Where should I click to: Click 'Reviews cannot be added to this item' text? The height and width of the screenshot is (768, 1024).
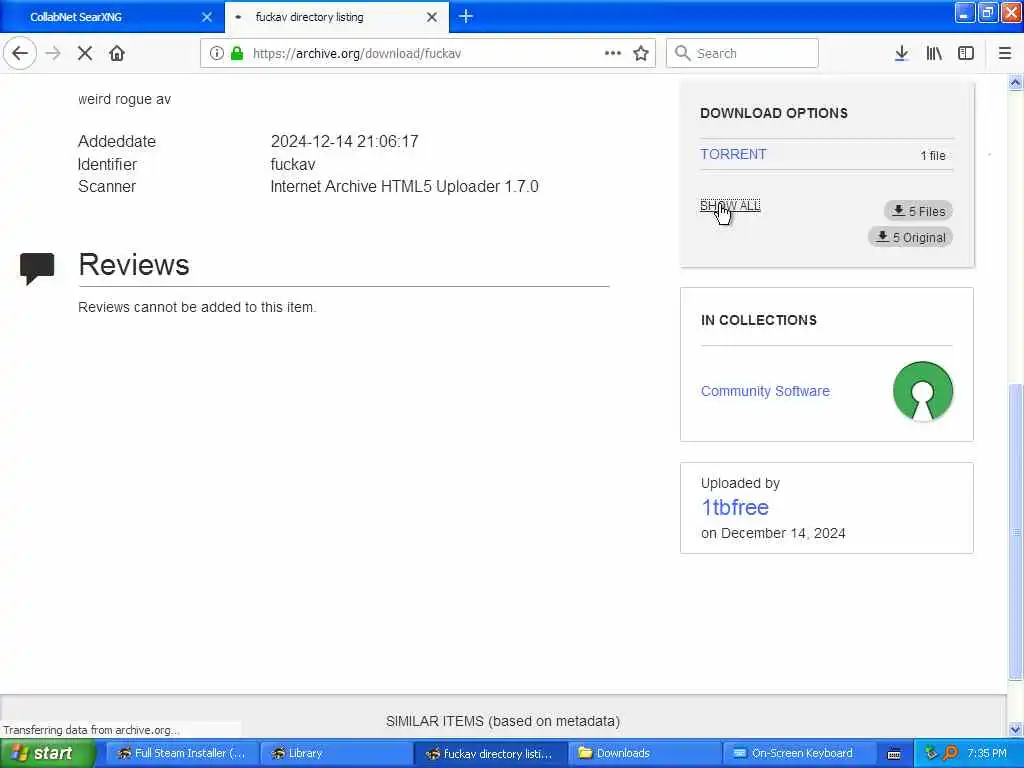coord(197,307)
